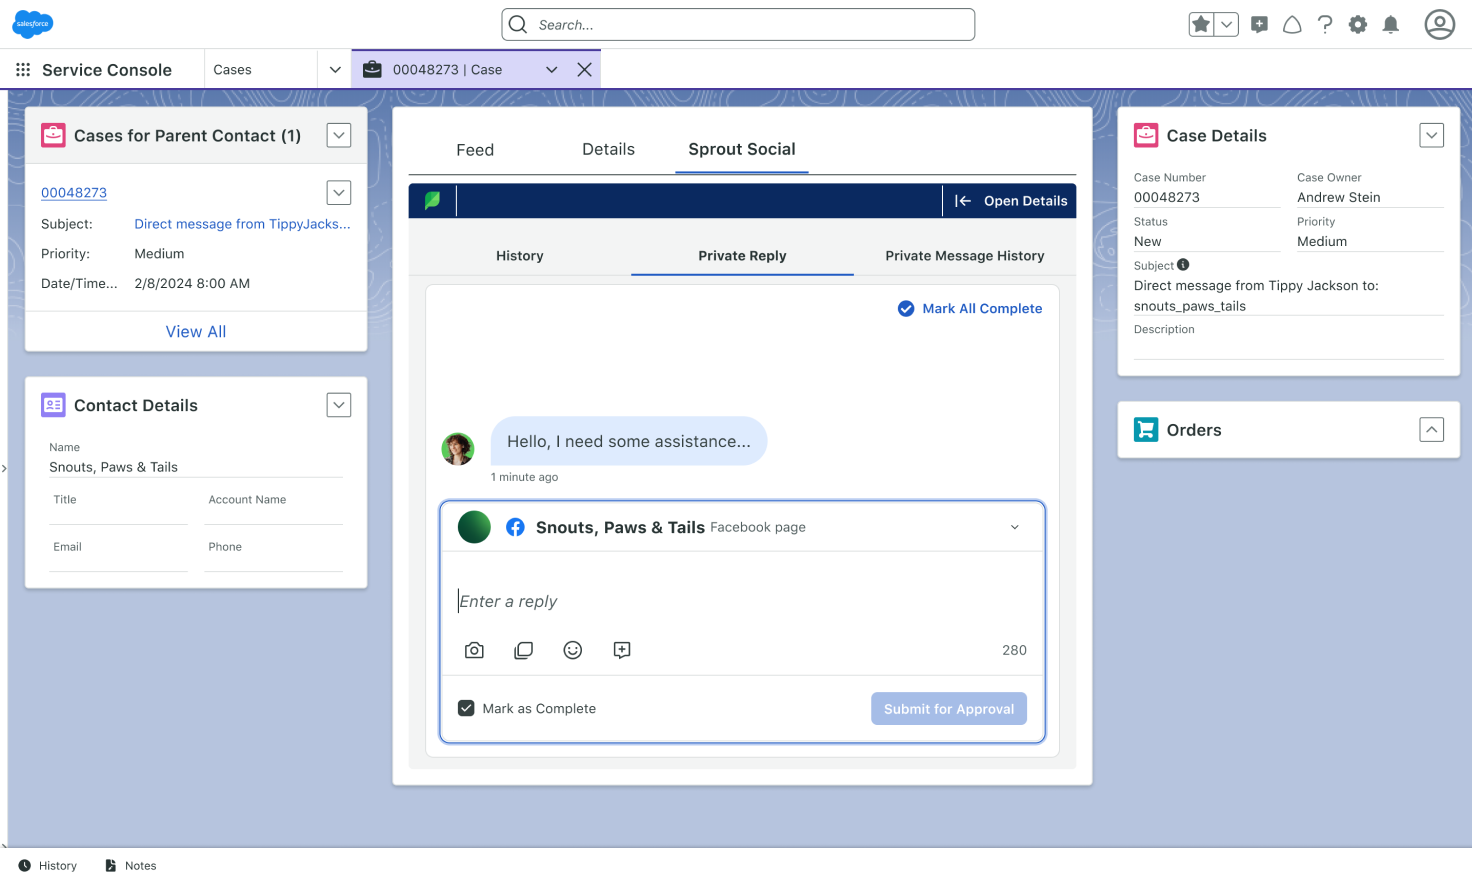Viewport: 1472px width, 876px height.
Task: Open the user profile avatar
Action: coord(1440,24)
